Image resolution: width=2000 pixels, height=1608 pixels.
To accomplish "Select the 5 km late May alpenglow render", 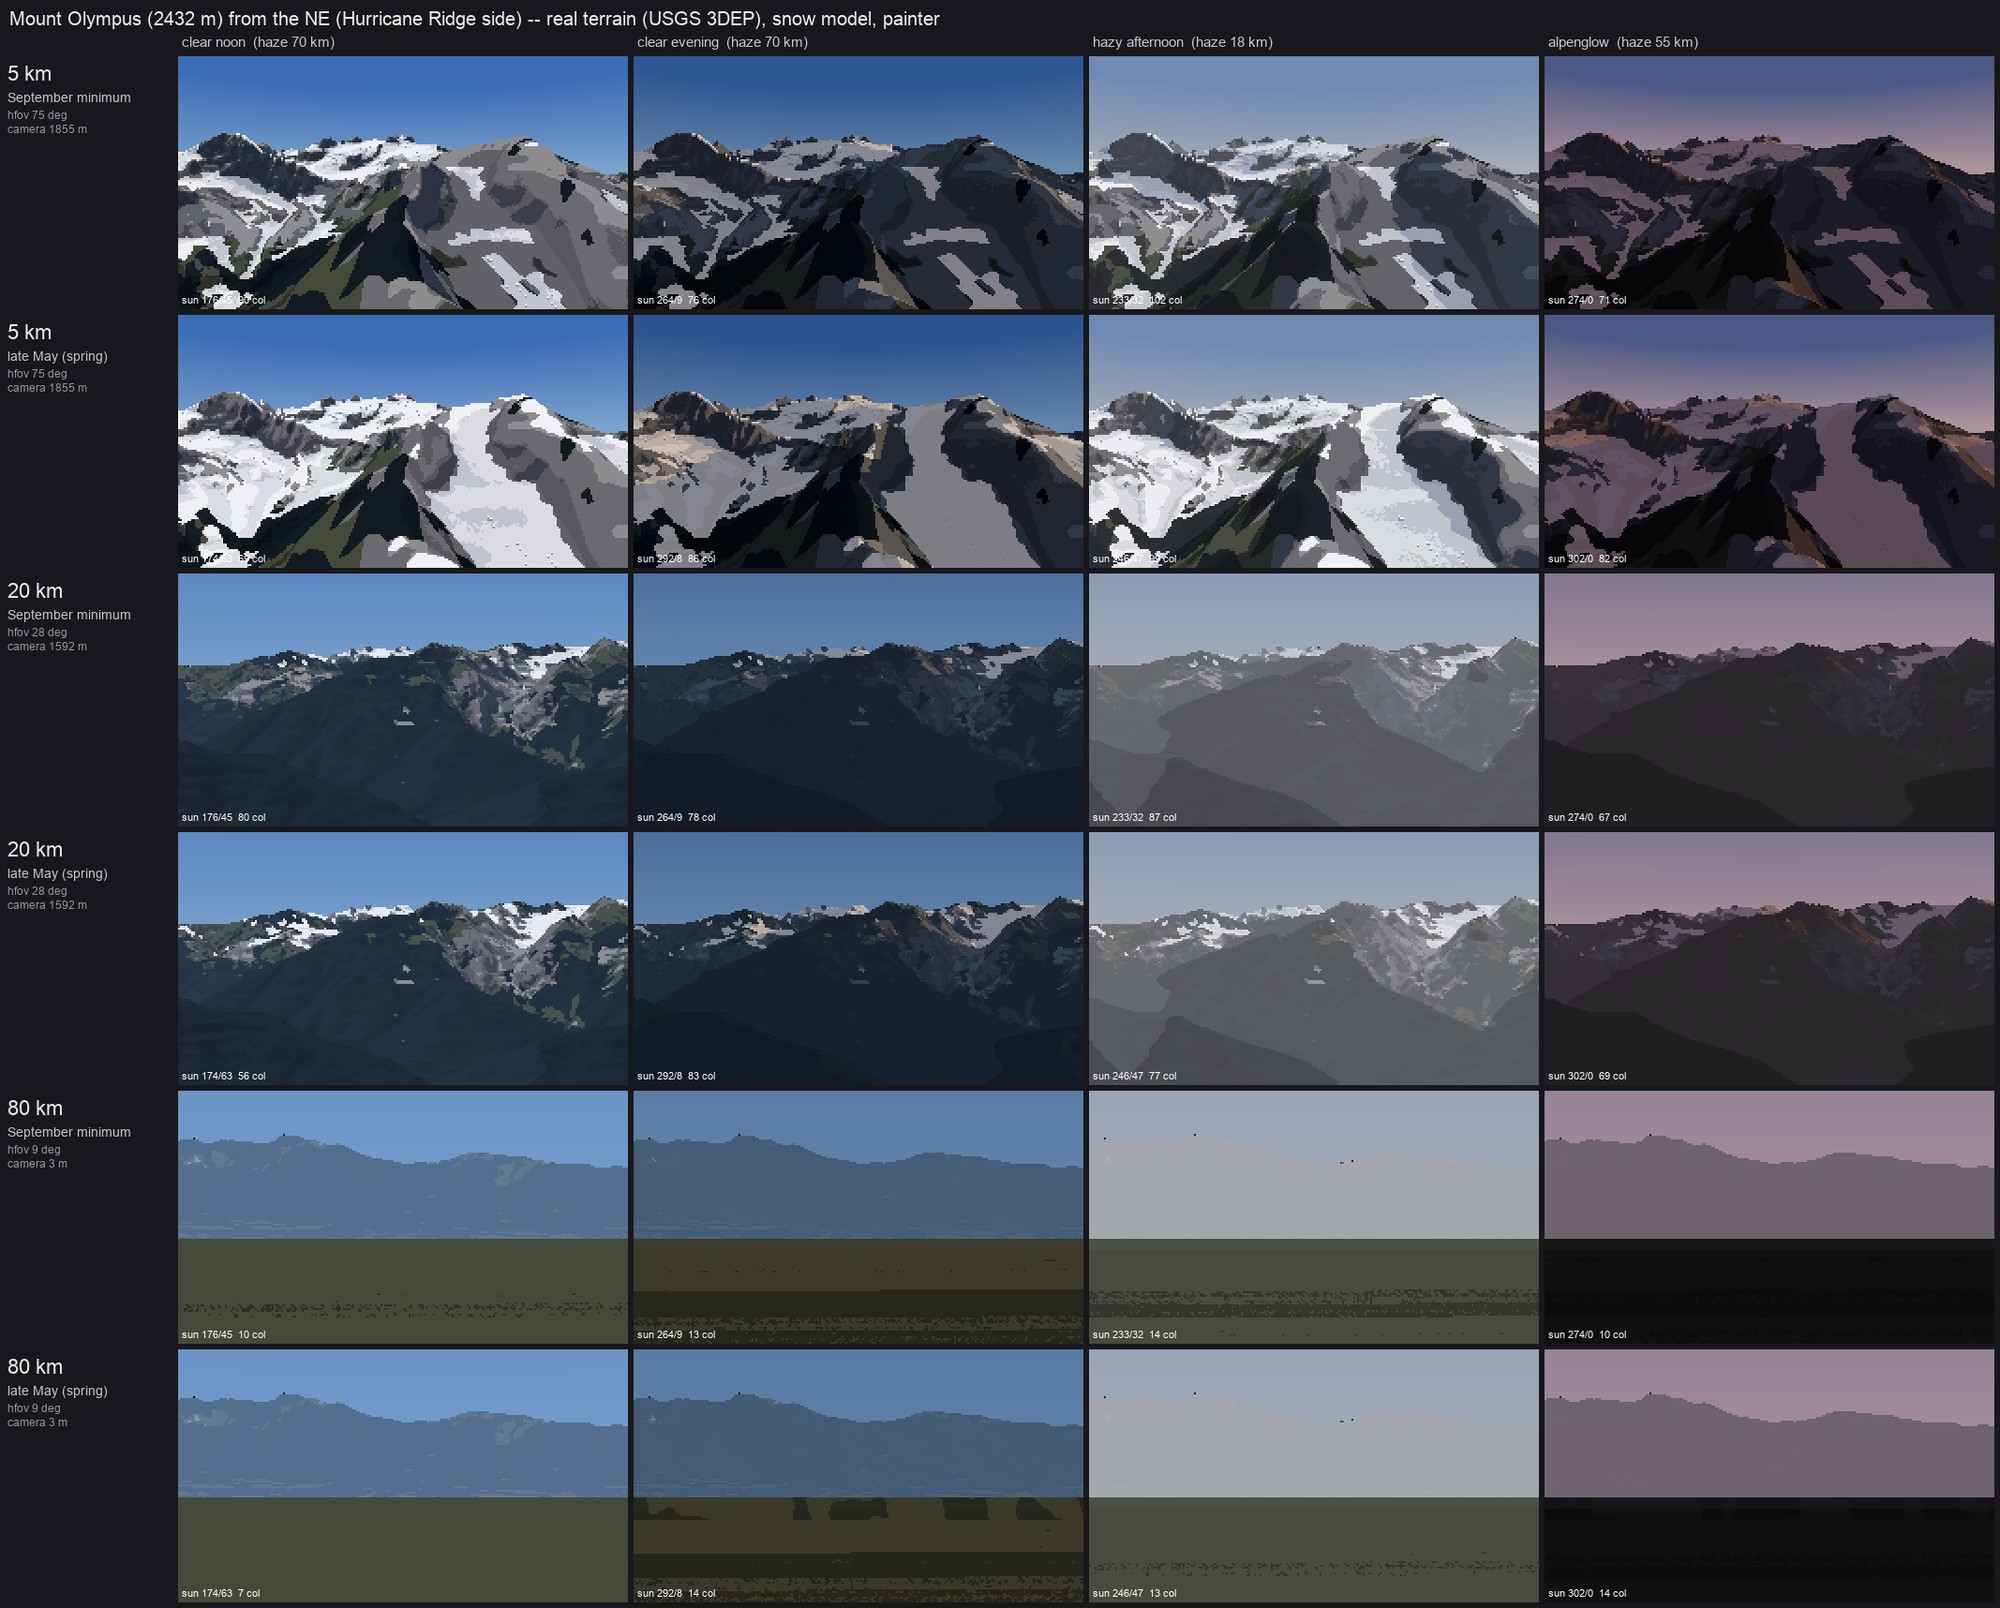I will tap(1769, 441).
